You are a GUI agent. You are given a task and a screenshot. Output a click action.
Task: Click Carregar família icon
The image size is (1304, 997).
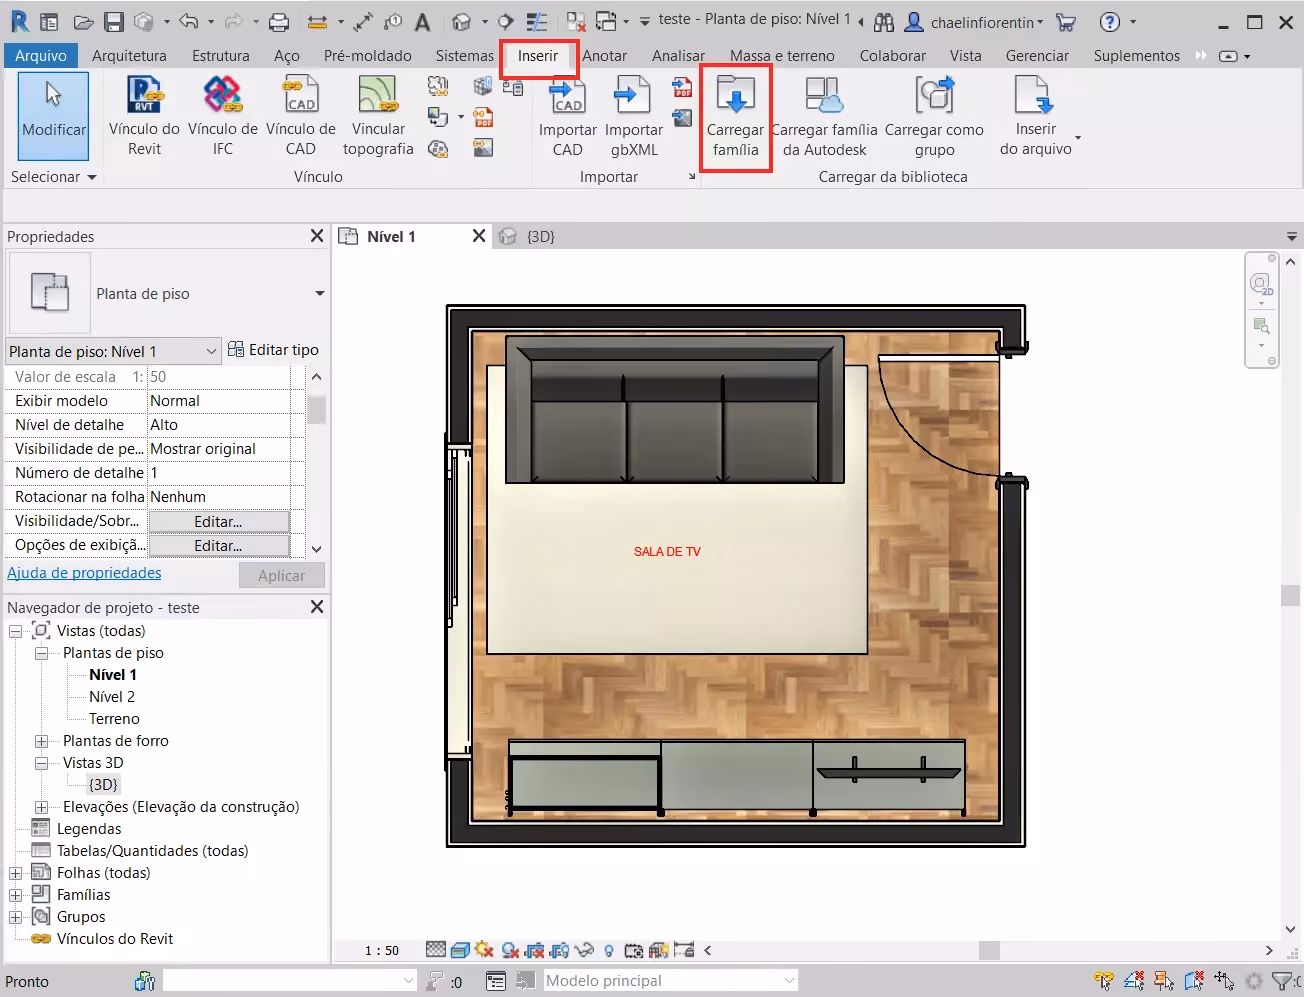736,97
